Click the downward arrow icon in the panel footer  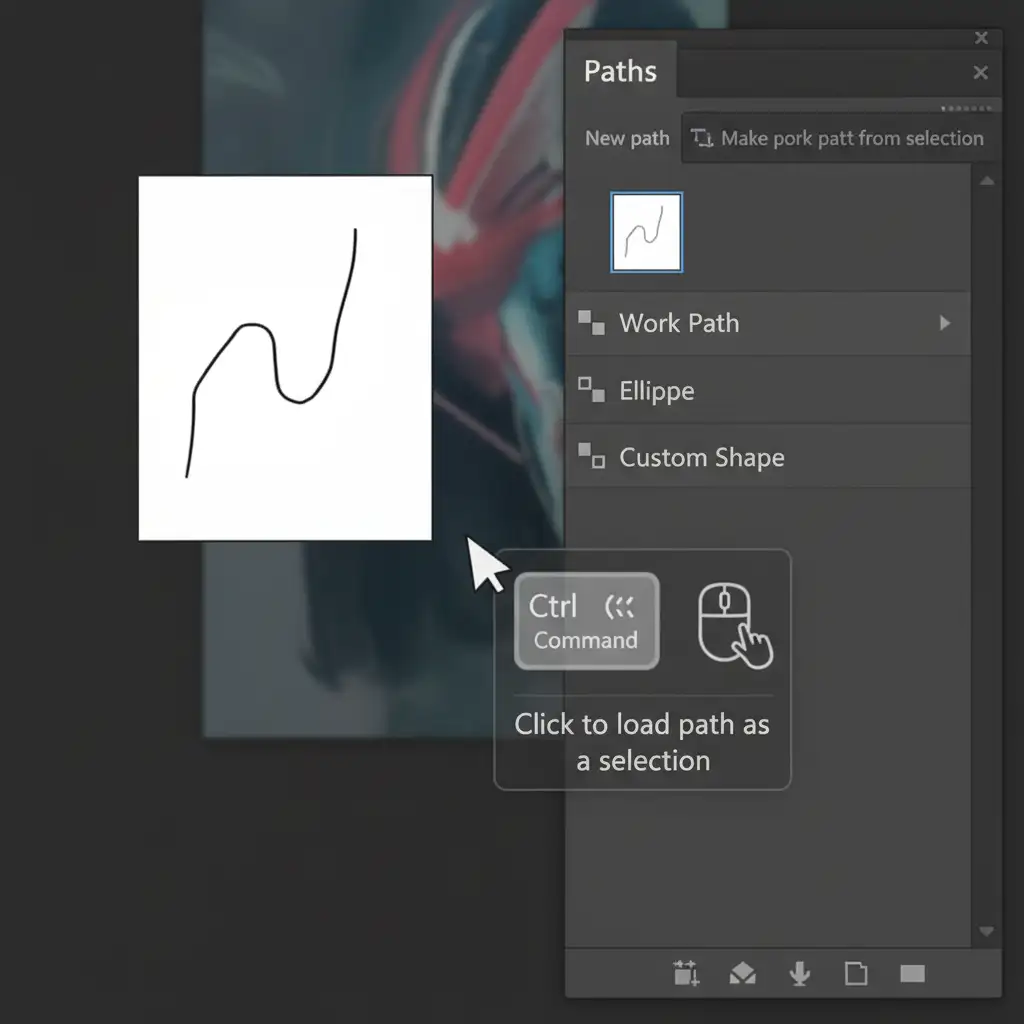click(x=799, y=973)
